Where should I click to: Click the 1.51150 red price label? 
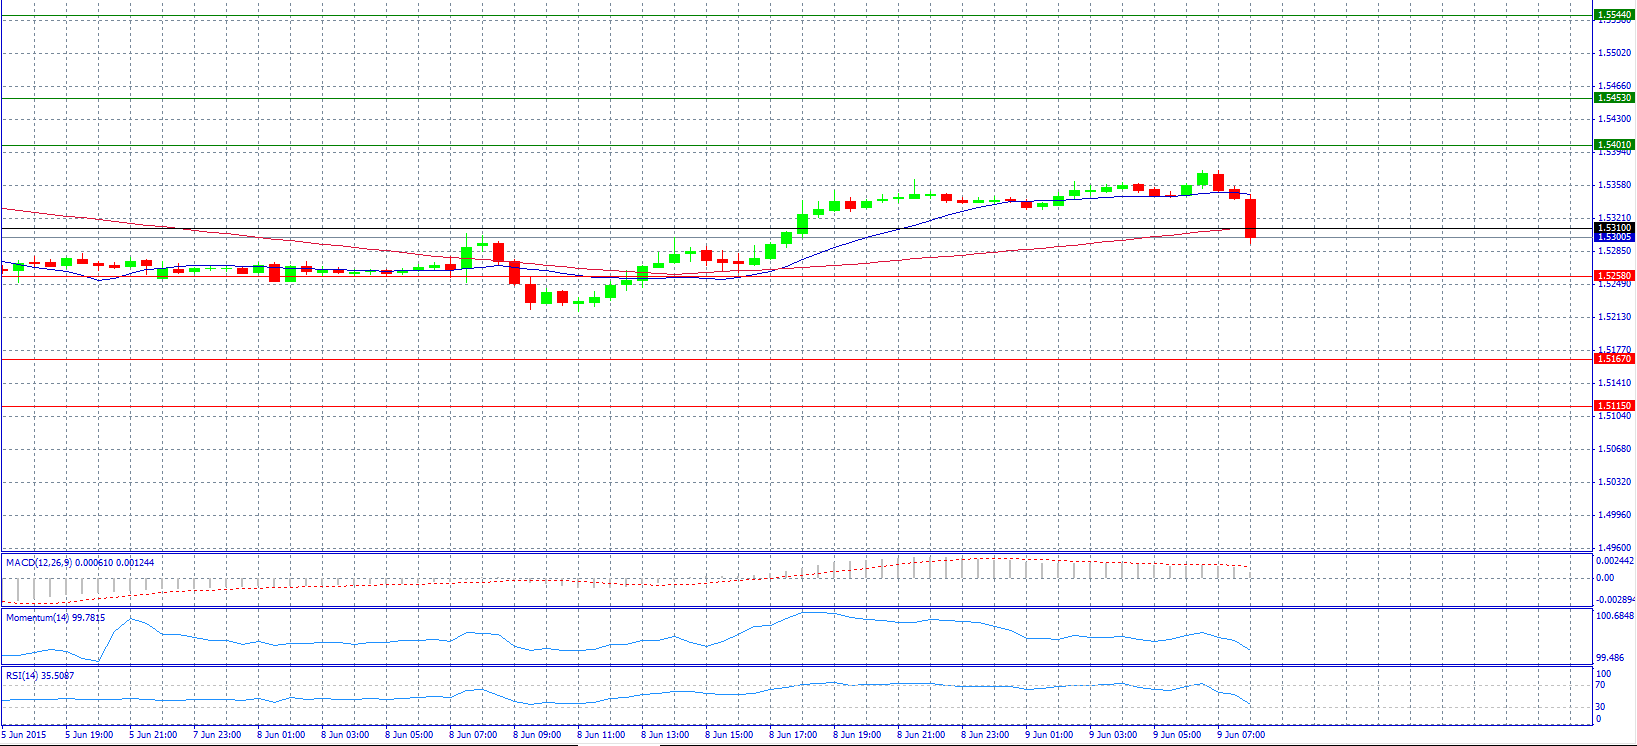[x=1614, y=406]
